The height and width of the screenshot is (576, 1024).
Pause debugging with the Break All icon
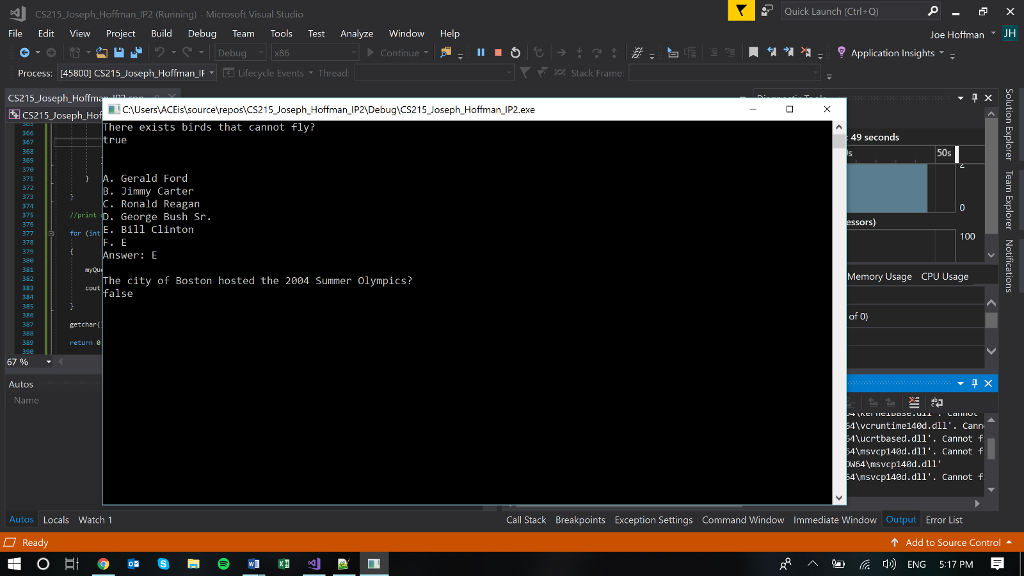tap(482, 52)
